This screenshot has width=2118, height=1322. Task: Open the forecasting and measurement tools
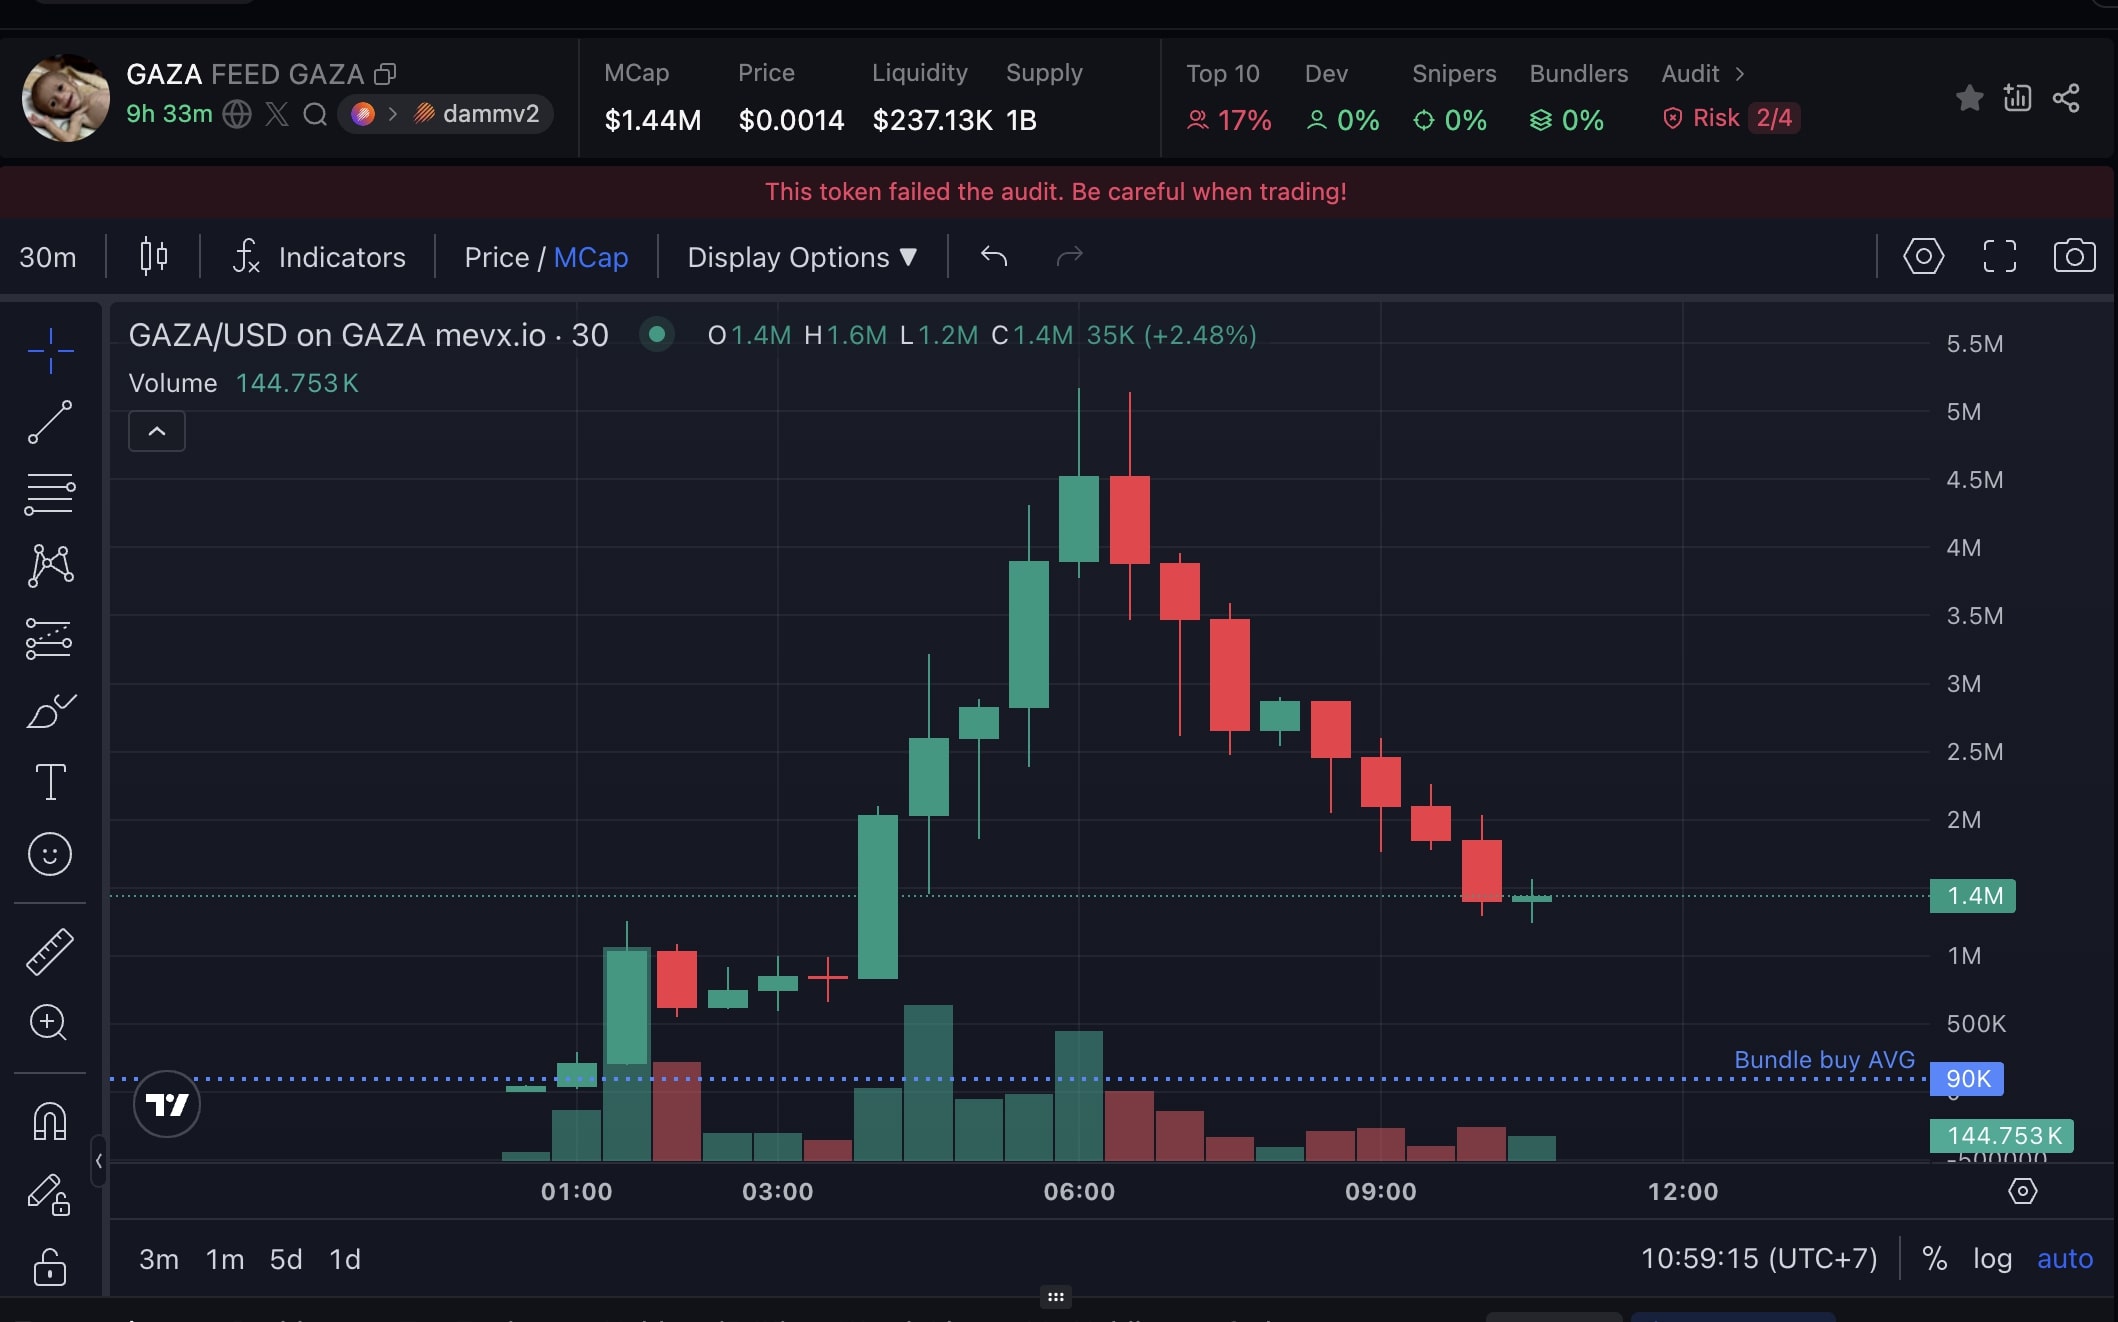(50, 638)
